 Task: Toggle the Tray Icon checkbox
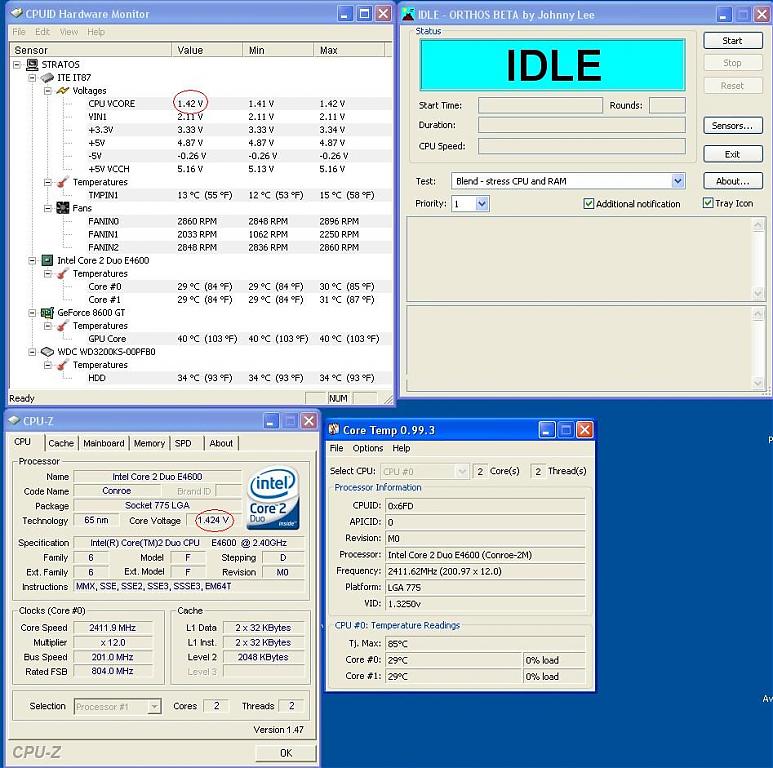point(708,203)
